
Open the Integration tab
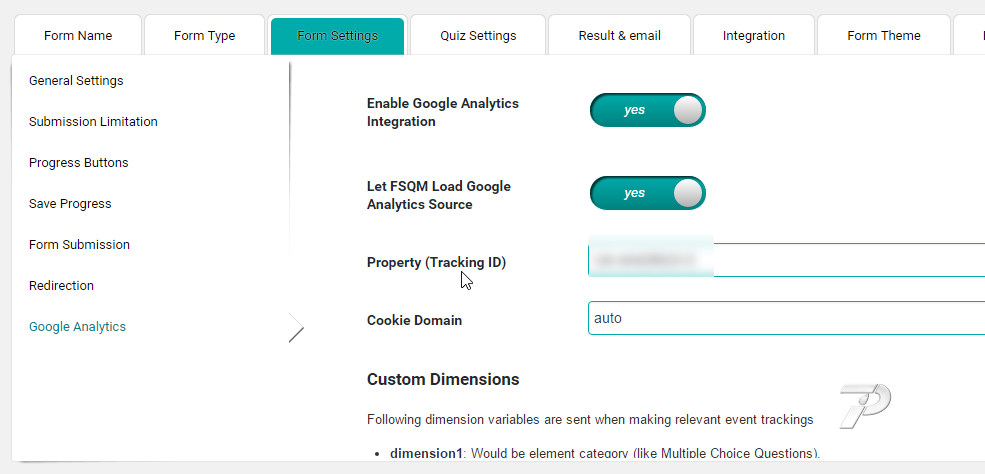(x=754, y=36)
